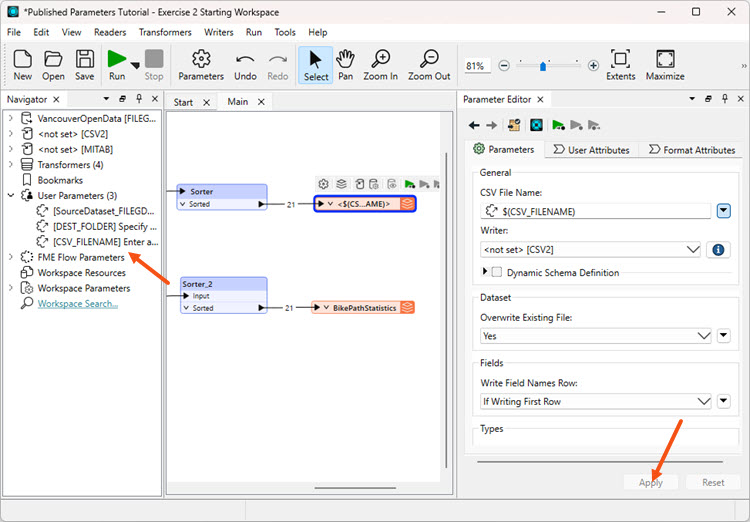Create a new workspace with the New icon

22,65
